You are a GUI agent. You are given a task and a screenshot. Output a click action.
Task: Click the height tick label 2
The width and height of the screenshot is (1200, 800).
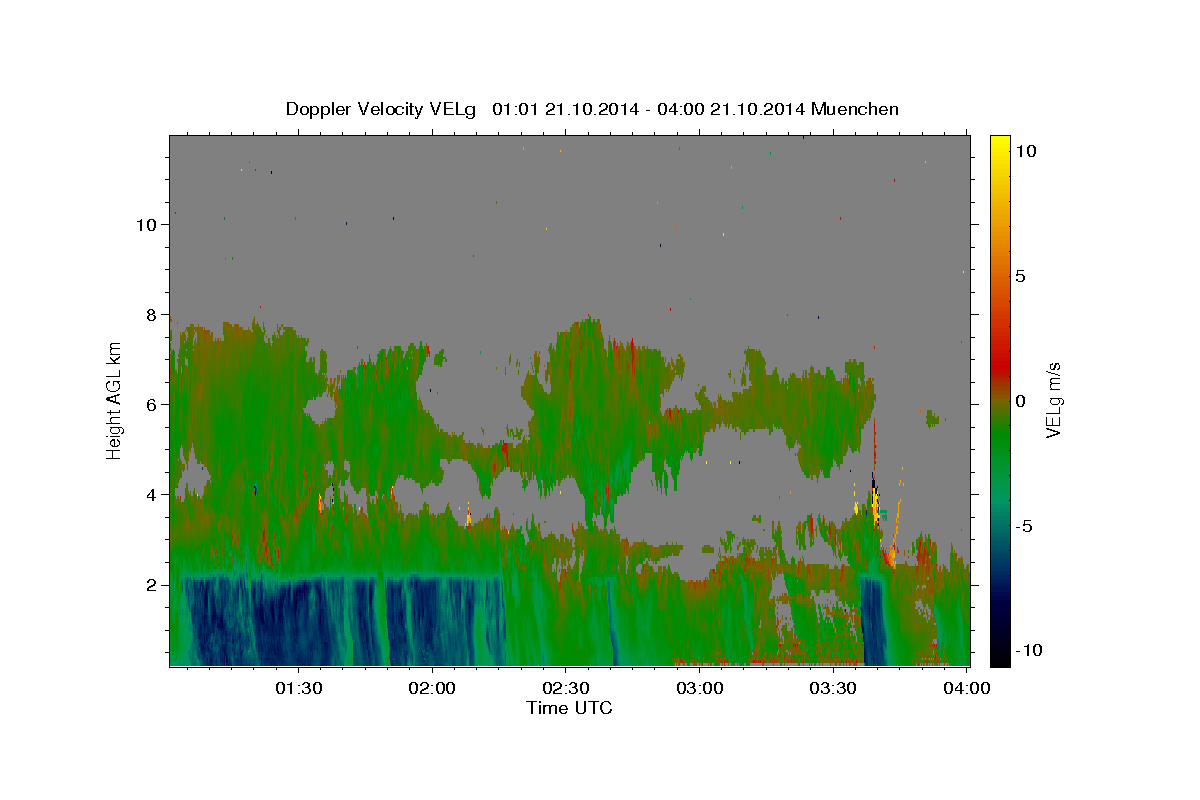point(152,585)
